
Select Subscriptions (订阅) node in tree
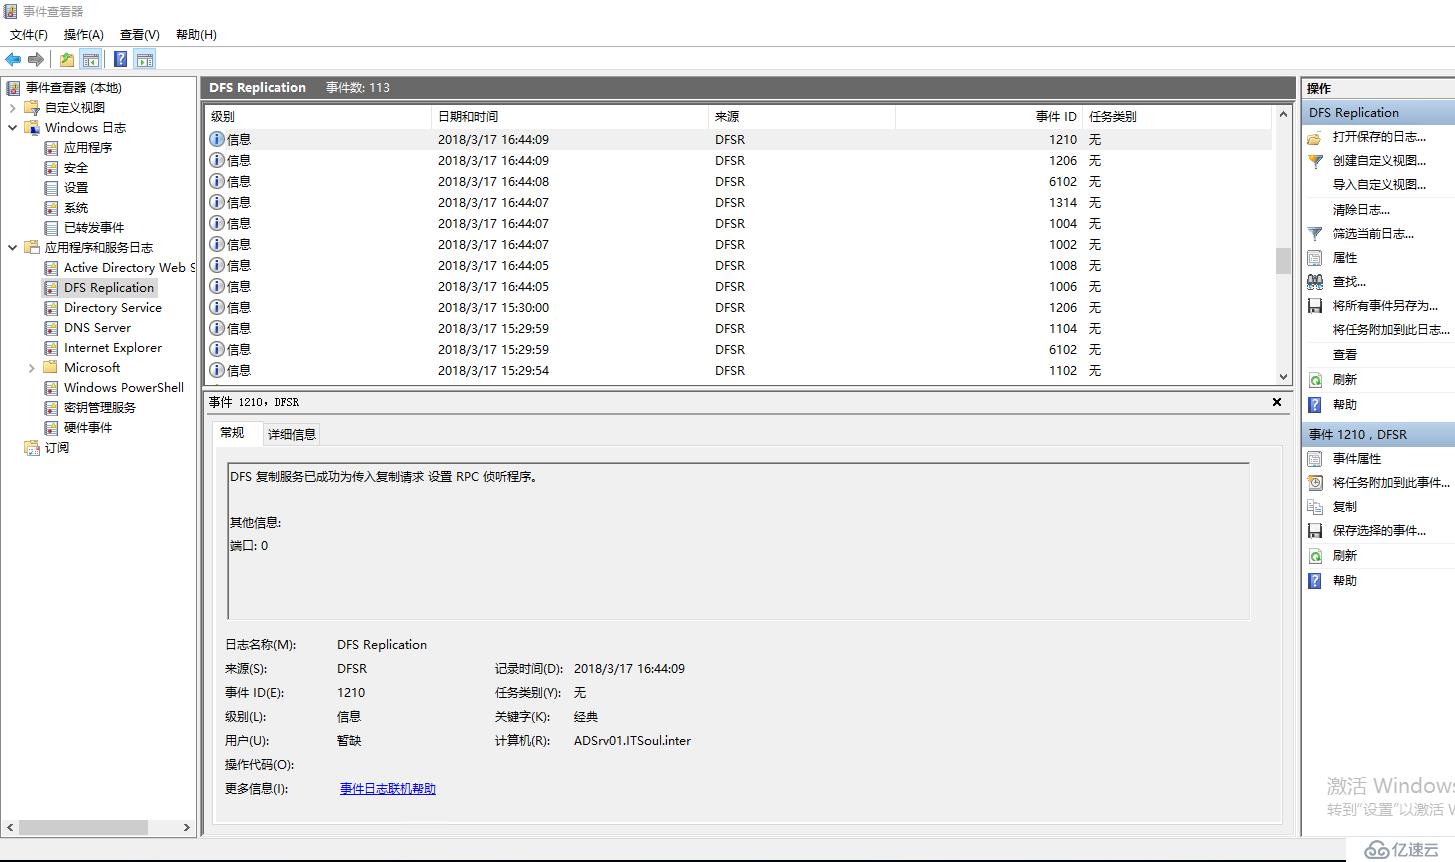point(57,448)
